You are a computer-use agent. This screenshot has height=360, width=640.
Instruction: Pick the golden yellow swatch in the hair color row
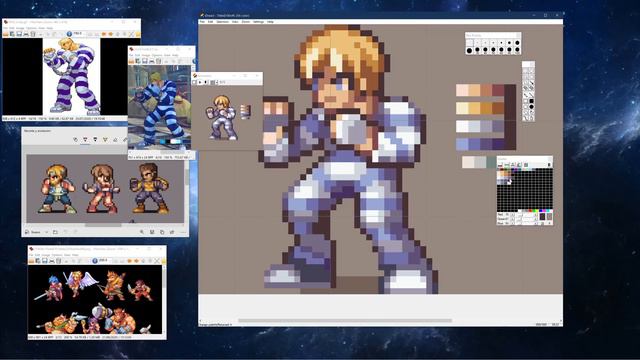point(474,108)
